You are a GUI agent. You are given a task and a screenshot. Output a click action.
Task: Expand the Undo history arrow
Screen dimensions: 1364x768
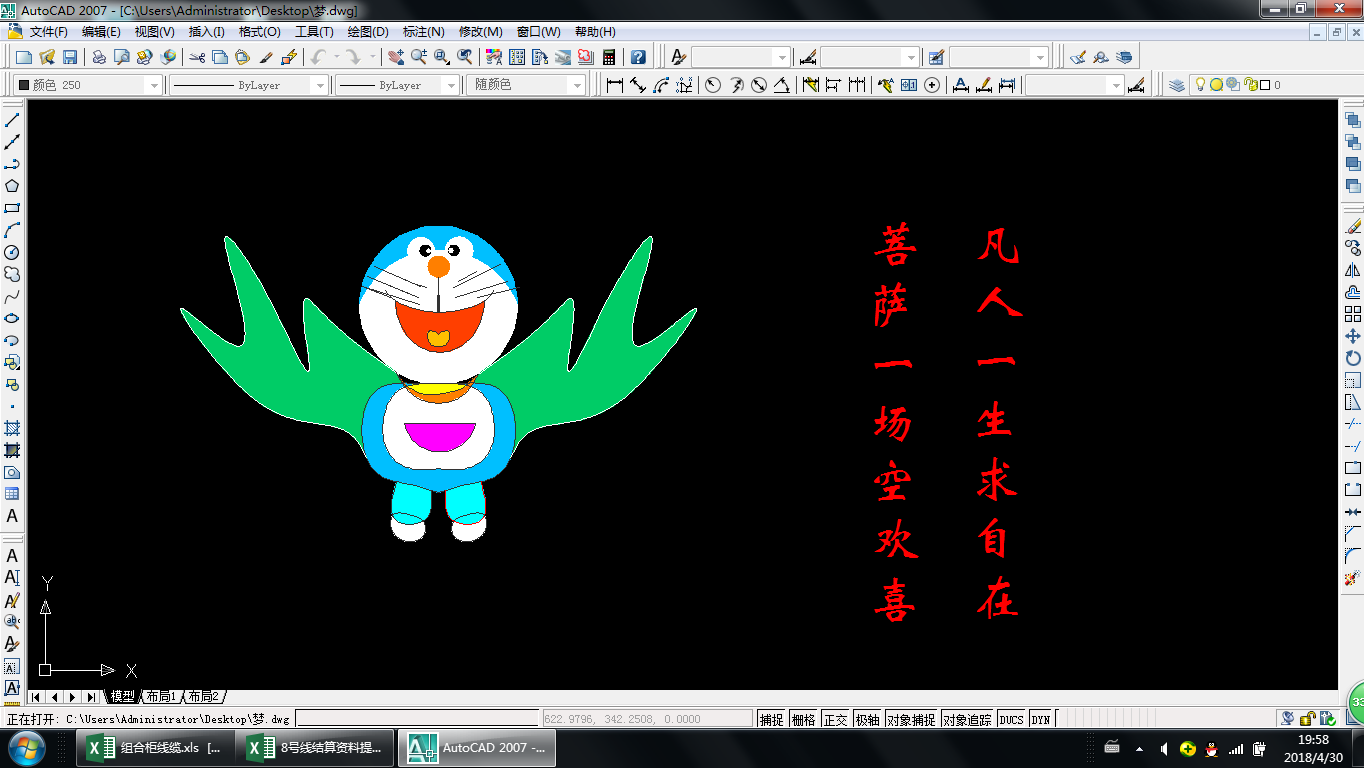coord(336,57)
